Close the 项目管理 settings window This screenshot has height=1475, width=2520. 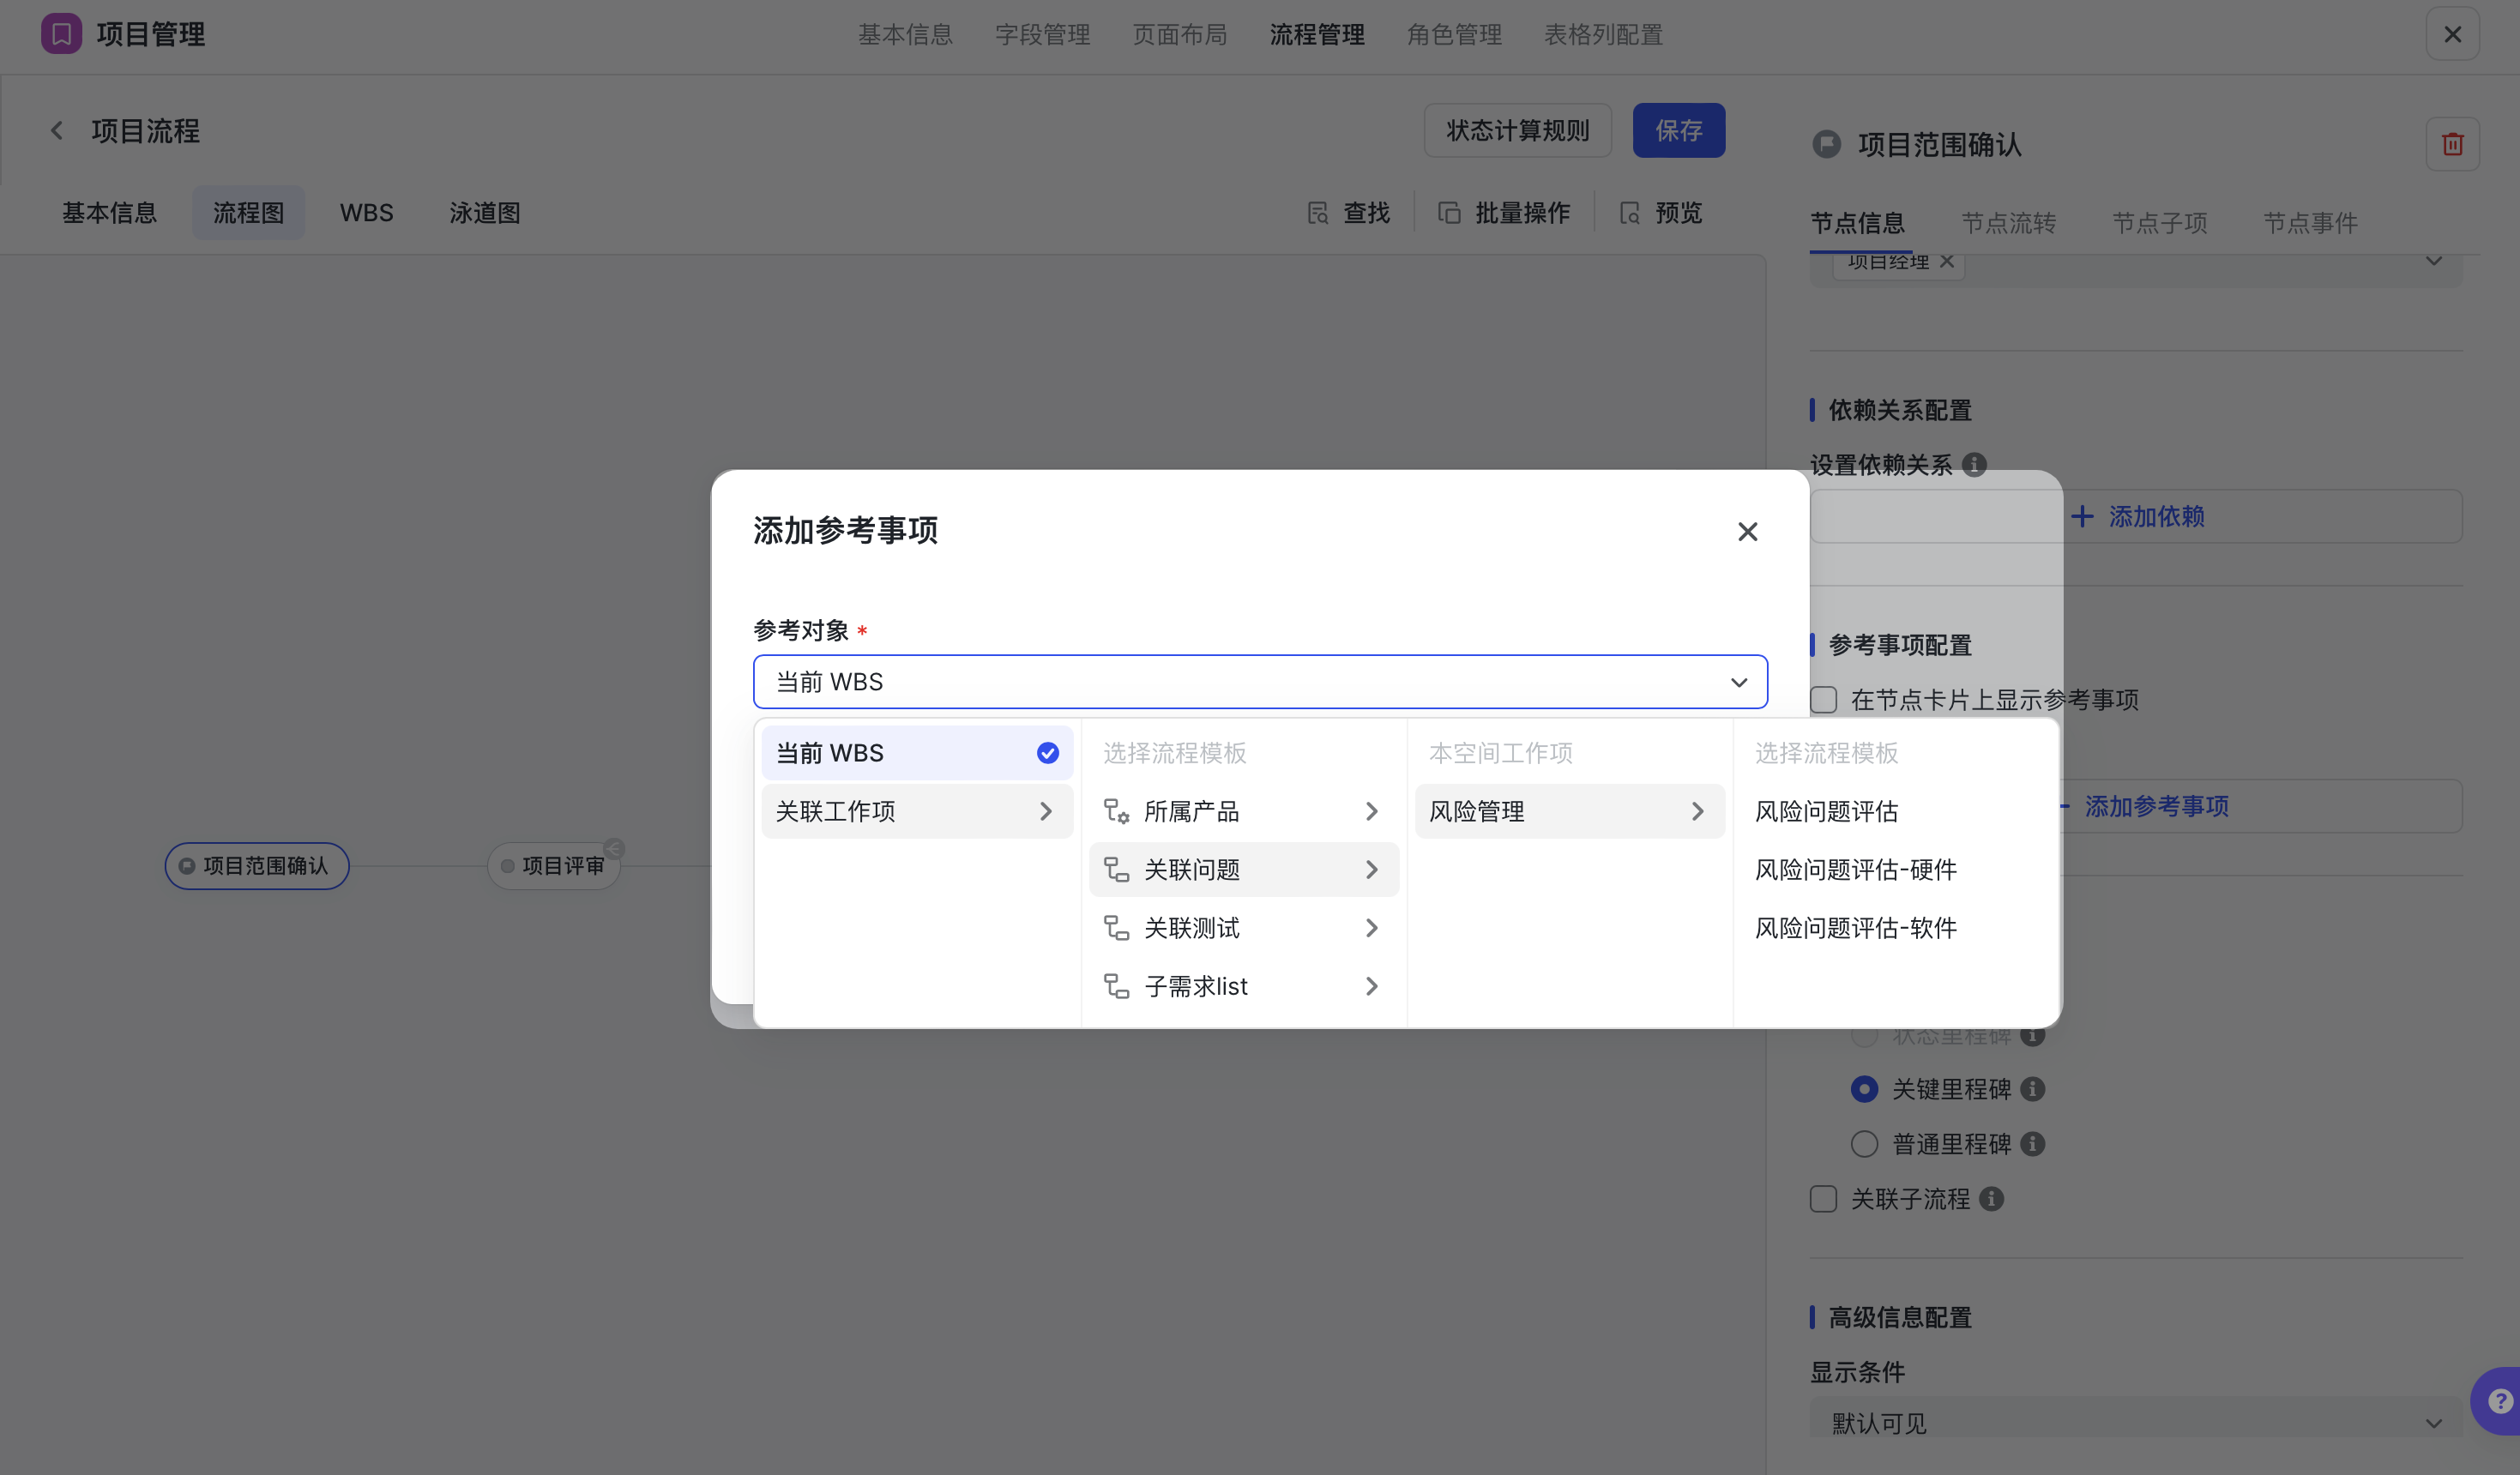click(2452, 34)
